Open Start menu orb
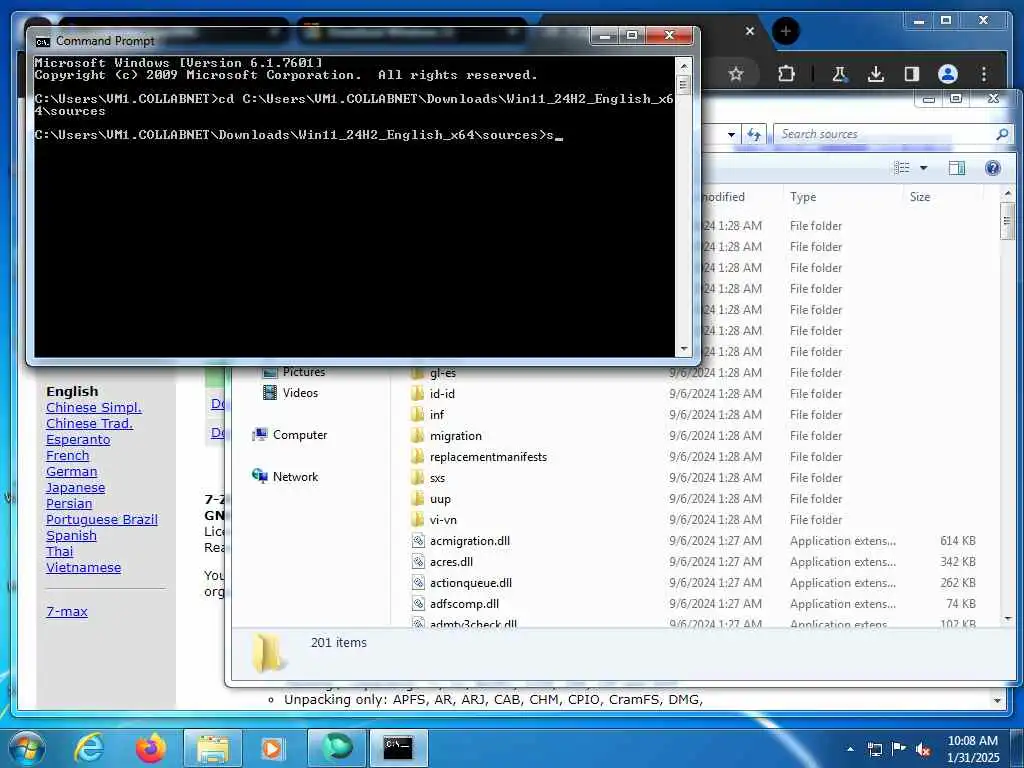This screenshot has height=768, width=1024. click(x=27, y=748)
